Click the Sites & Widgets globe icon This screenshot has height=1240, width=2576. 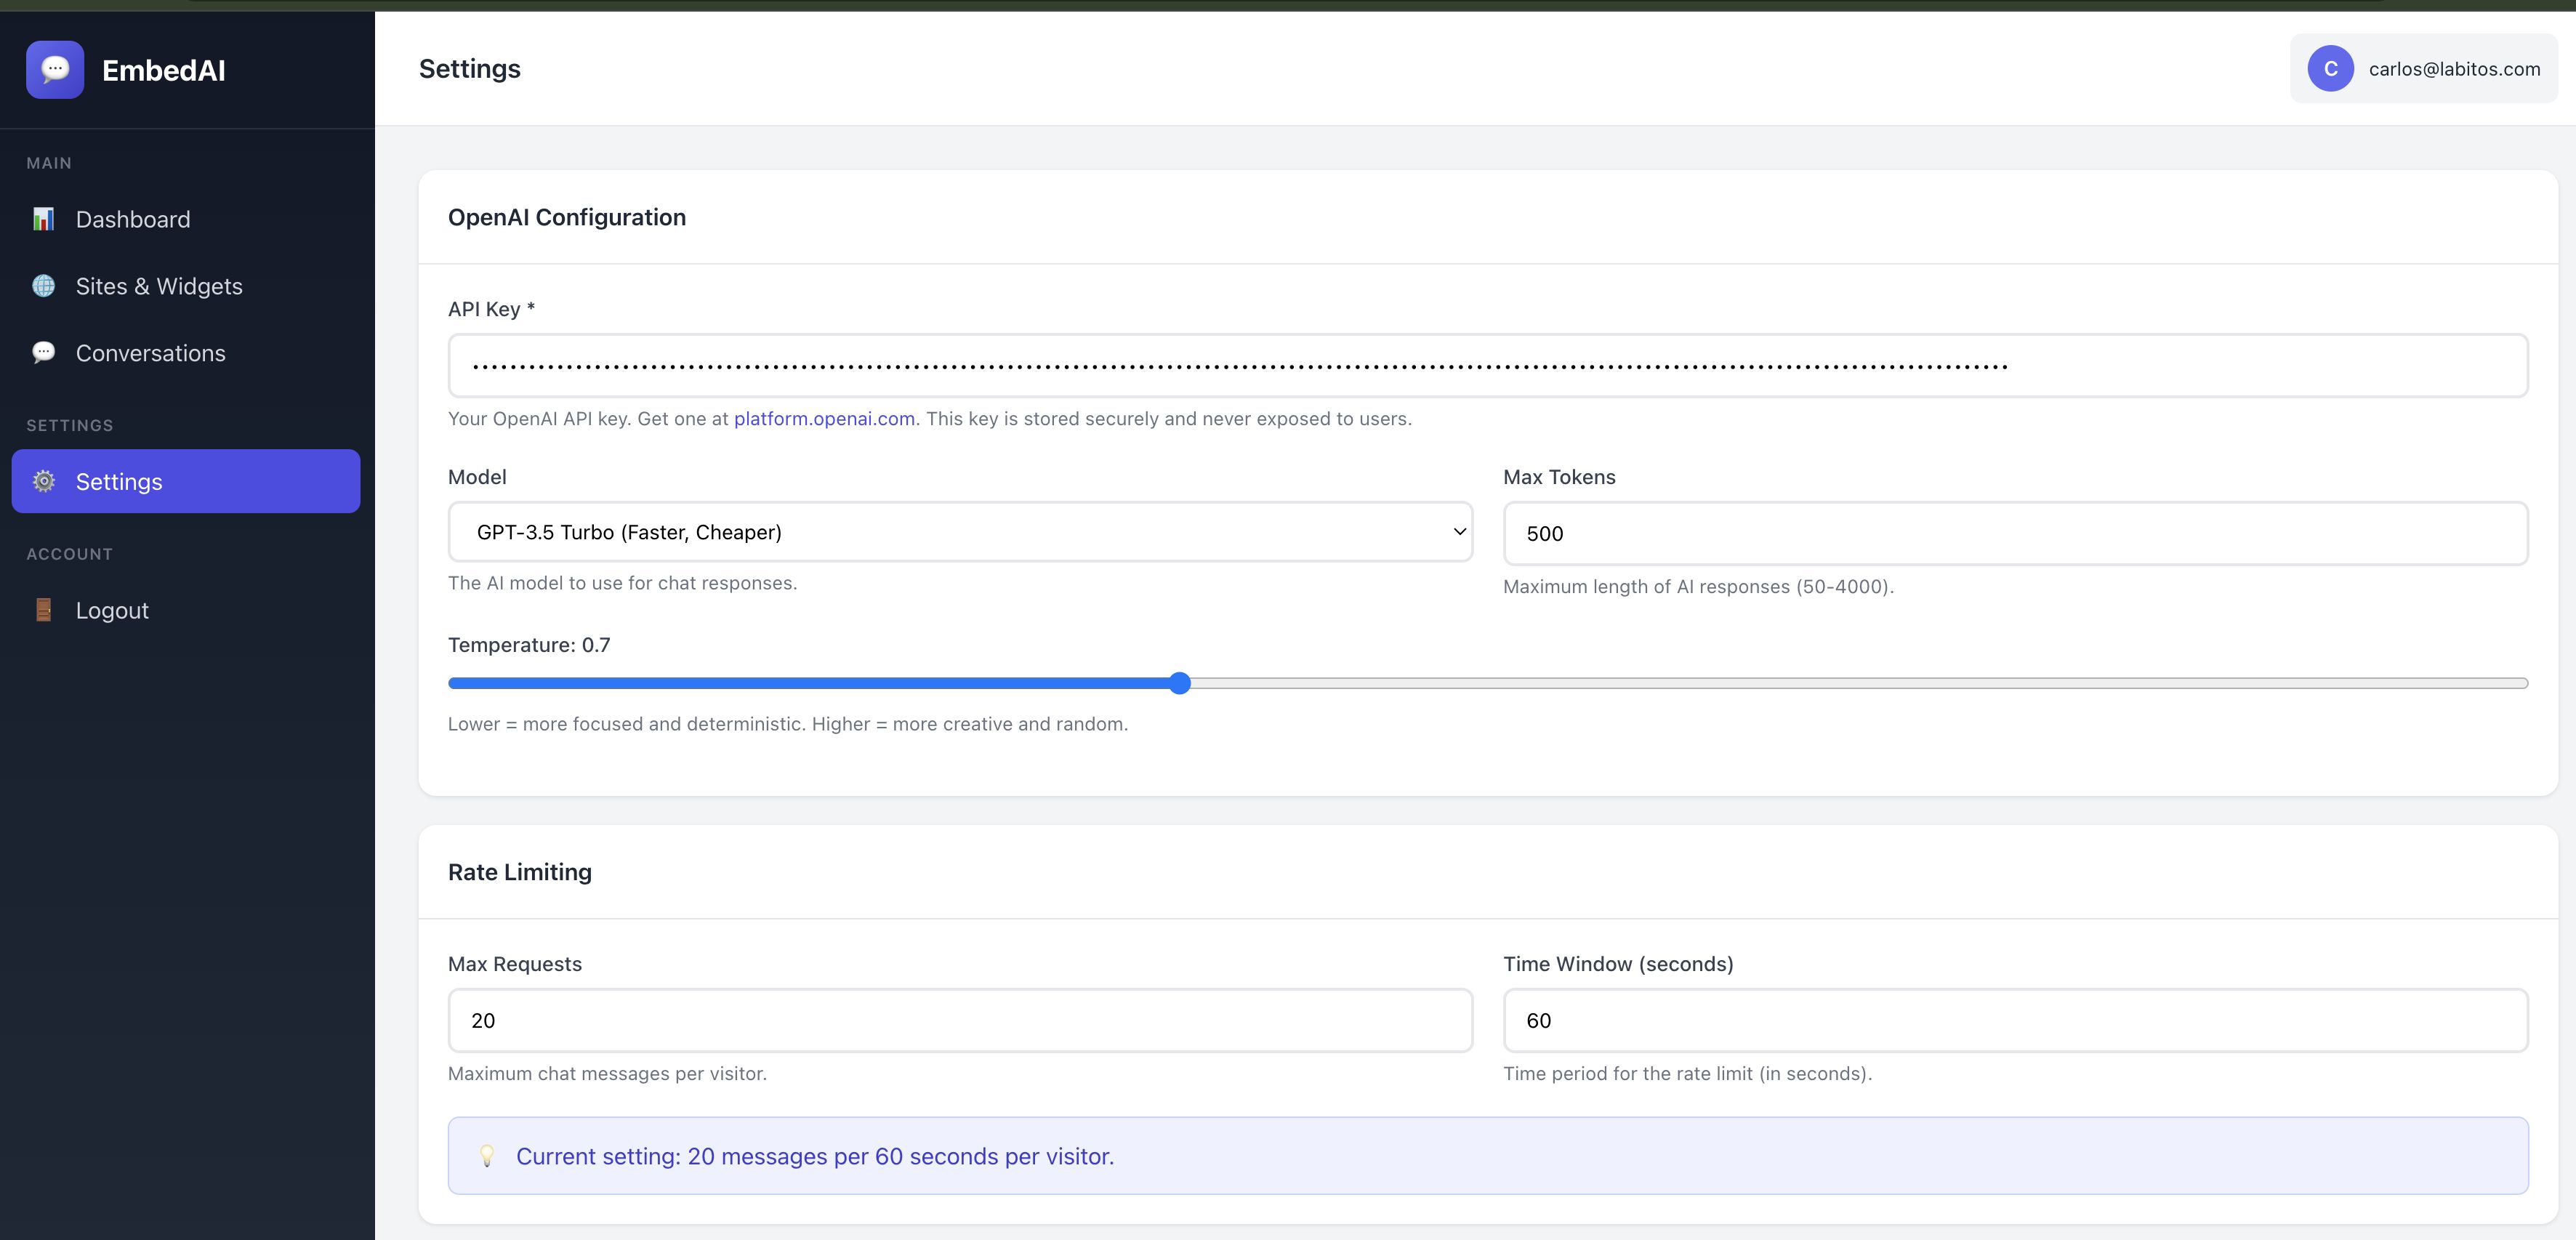[x=43, y=286]
